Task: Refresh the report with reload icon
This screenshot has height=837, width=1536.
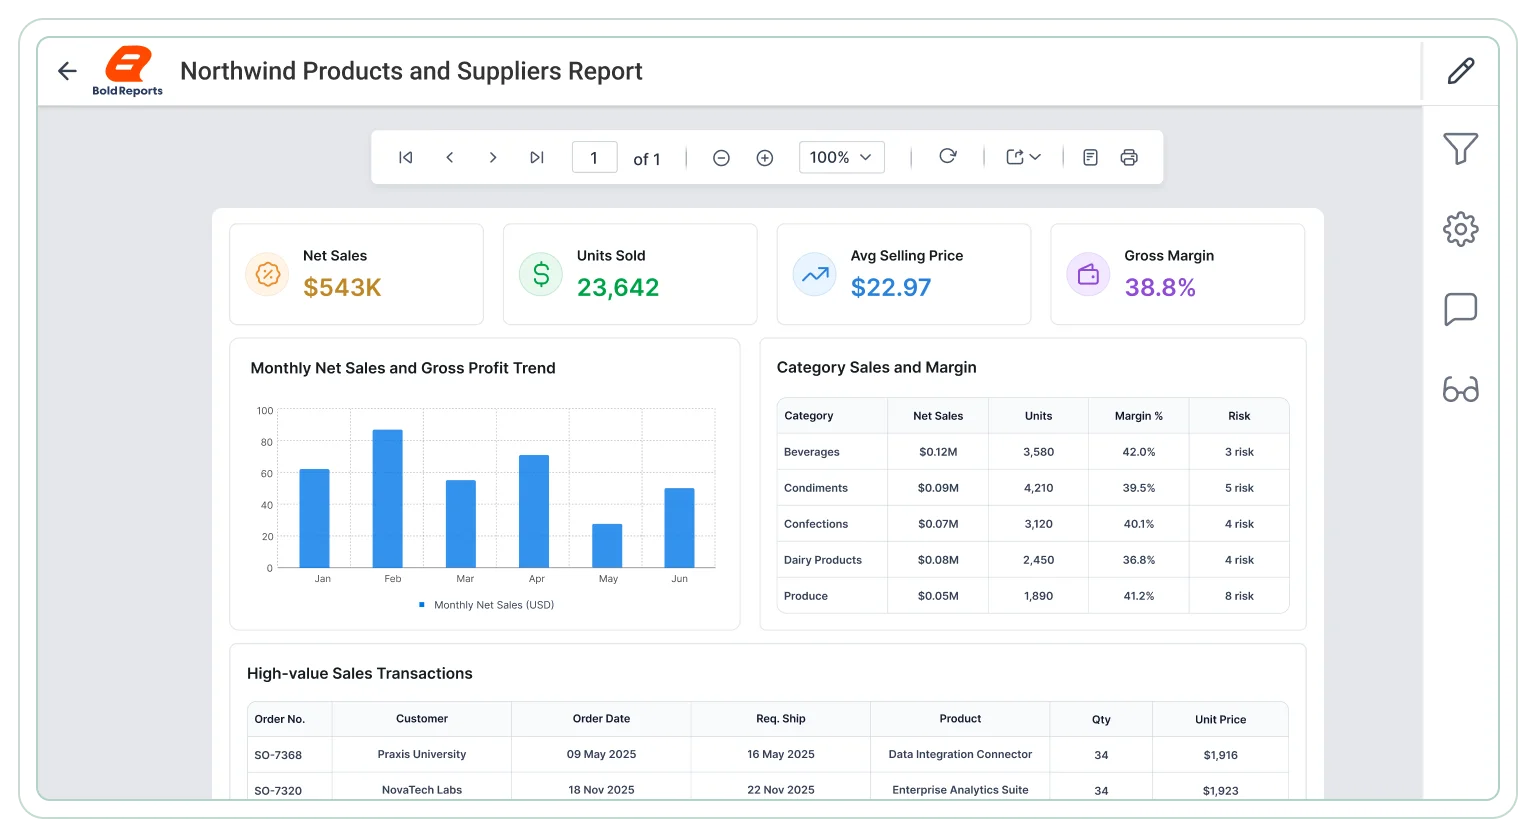Action: pyautogui.click(x=948, y=156)
